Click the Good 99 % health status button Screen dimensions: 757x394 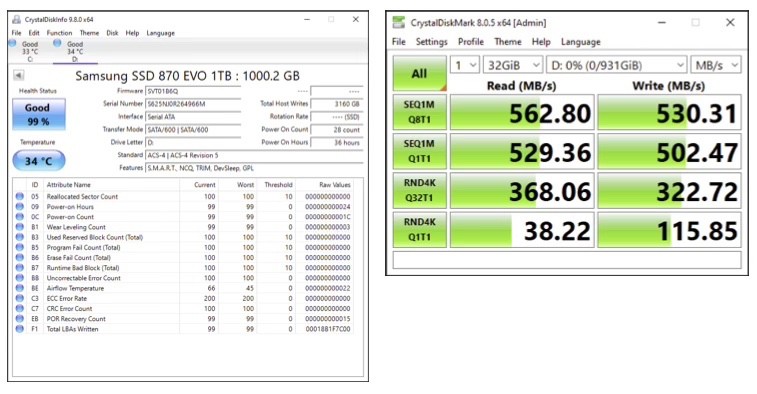(39, 114)
